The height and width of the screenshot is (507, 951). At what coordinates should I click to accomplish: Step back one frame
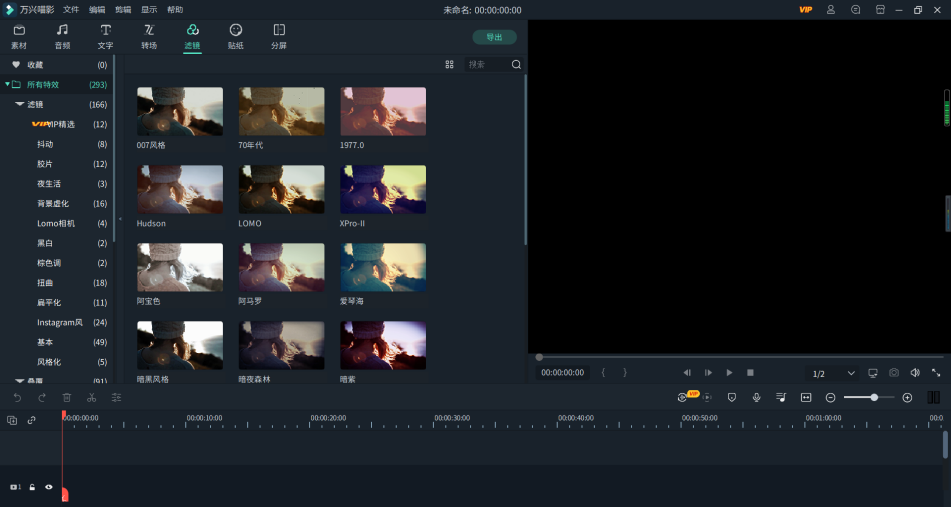coord(687,373)
